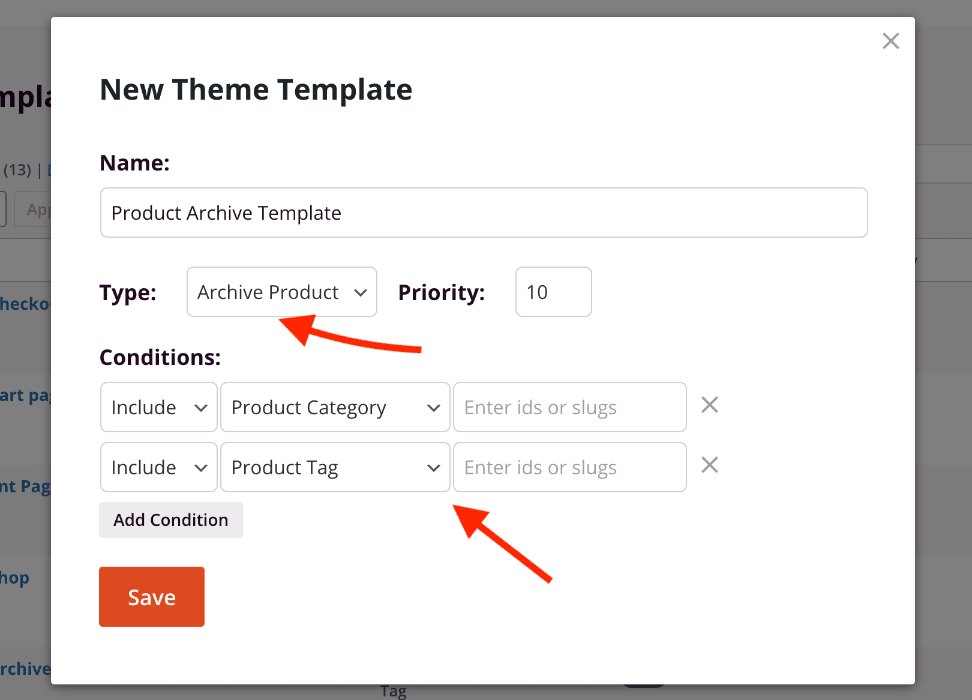
Task: Click the Add Condition button
Action: (171, 520)
